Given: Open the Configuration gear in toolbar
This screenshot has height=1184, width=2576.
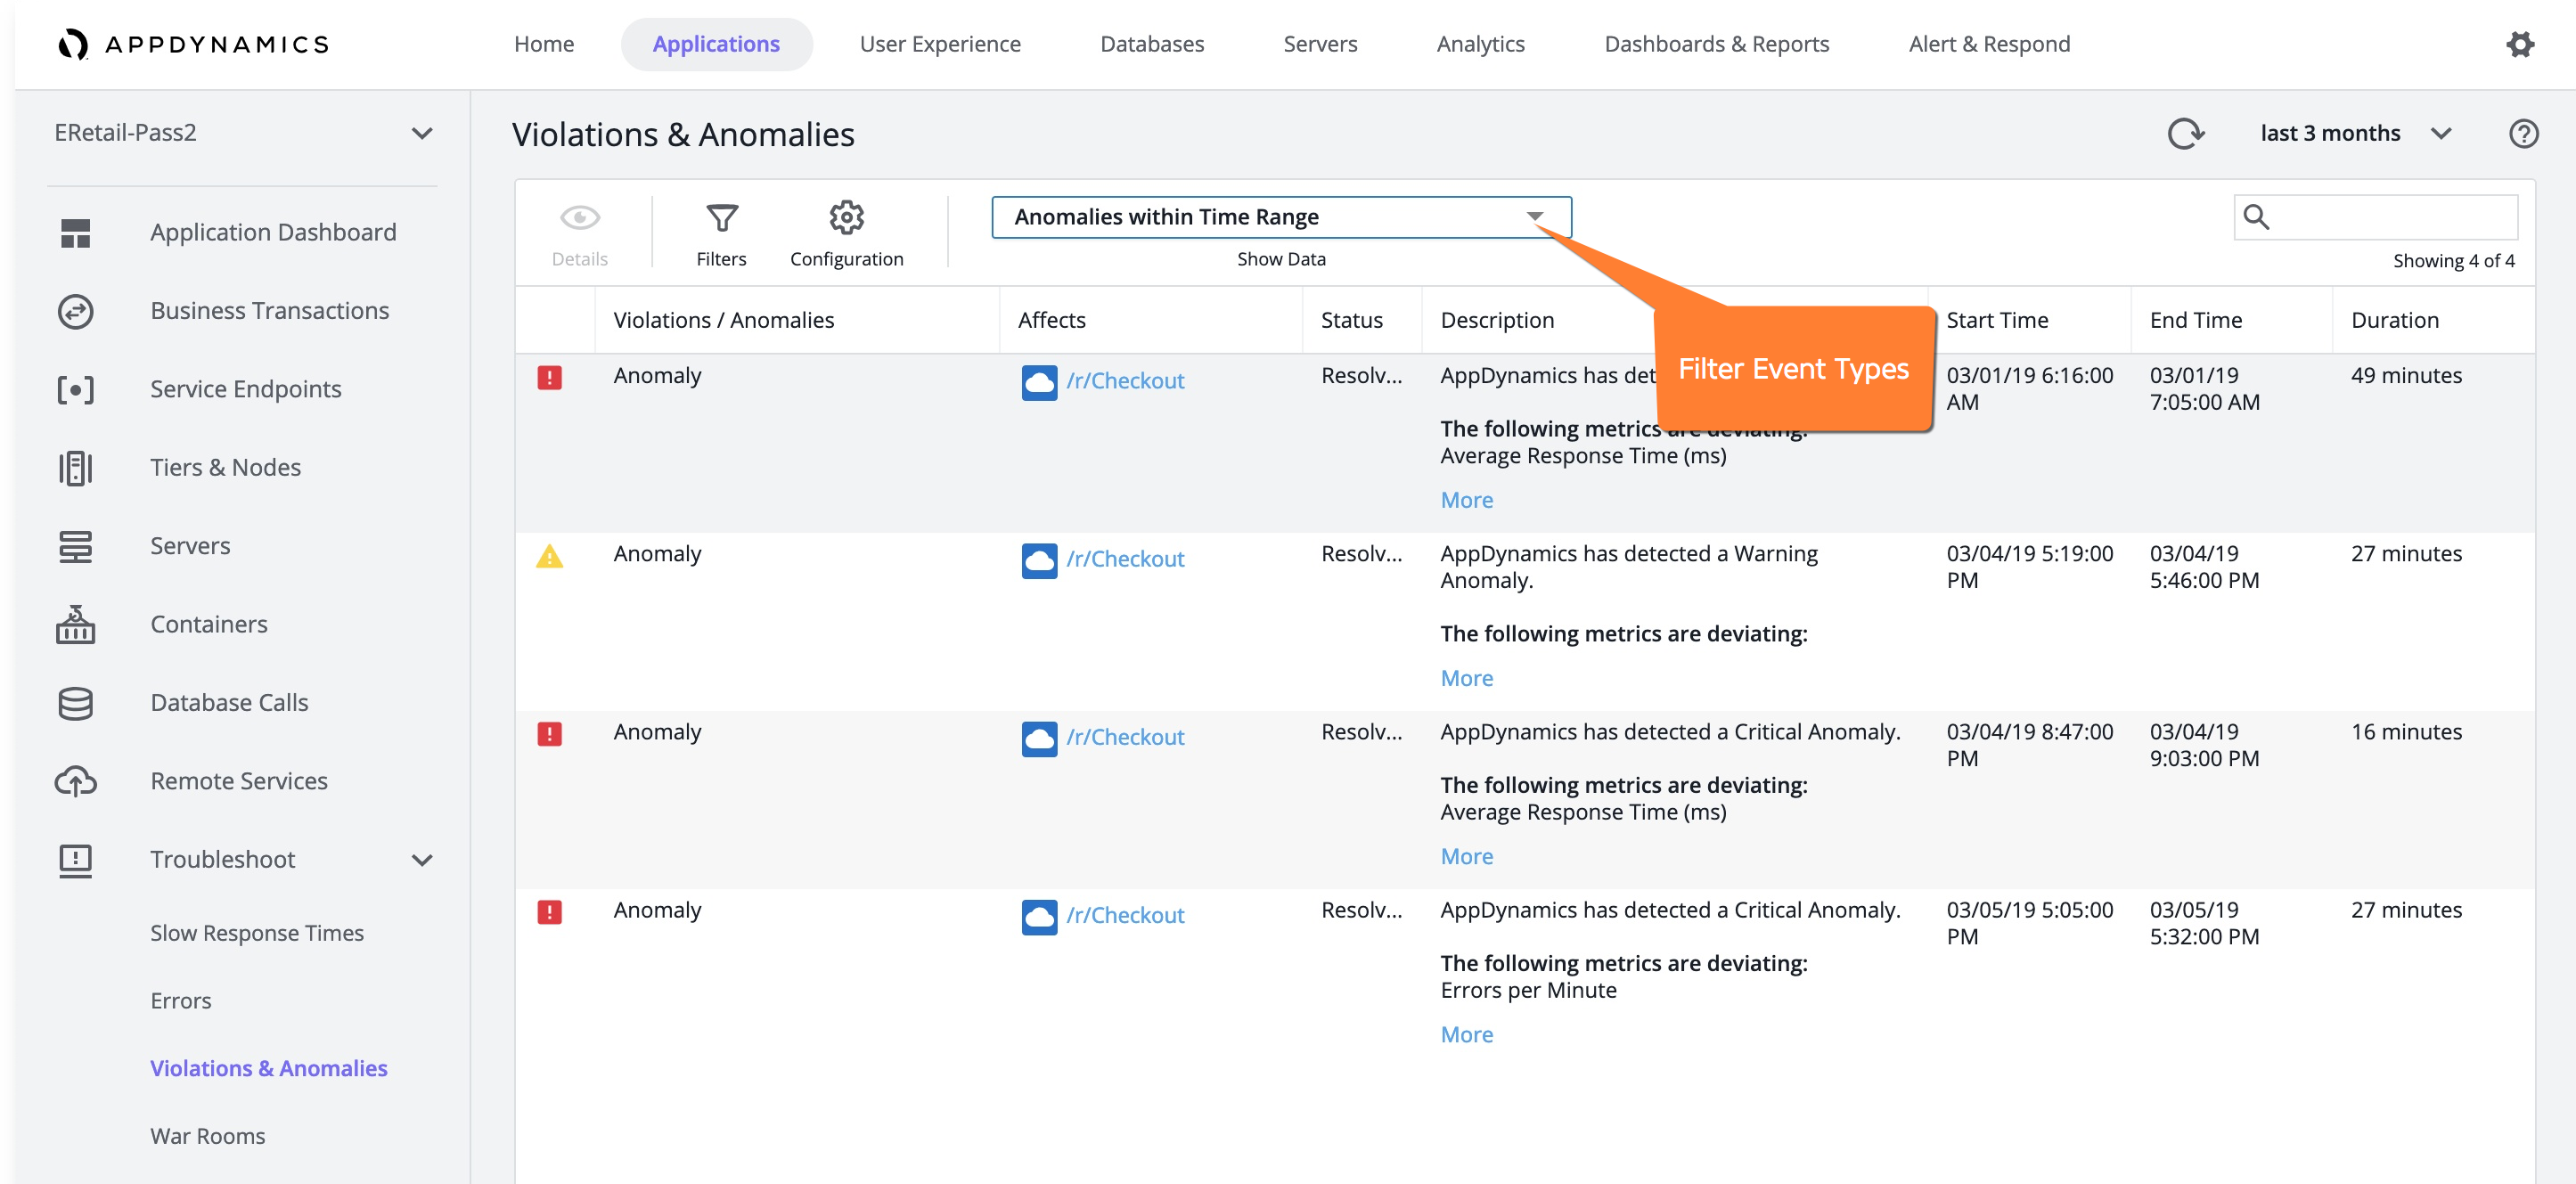Looking at the screenshot, I should click(x=846, y=218).
